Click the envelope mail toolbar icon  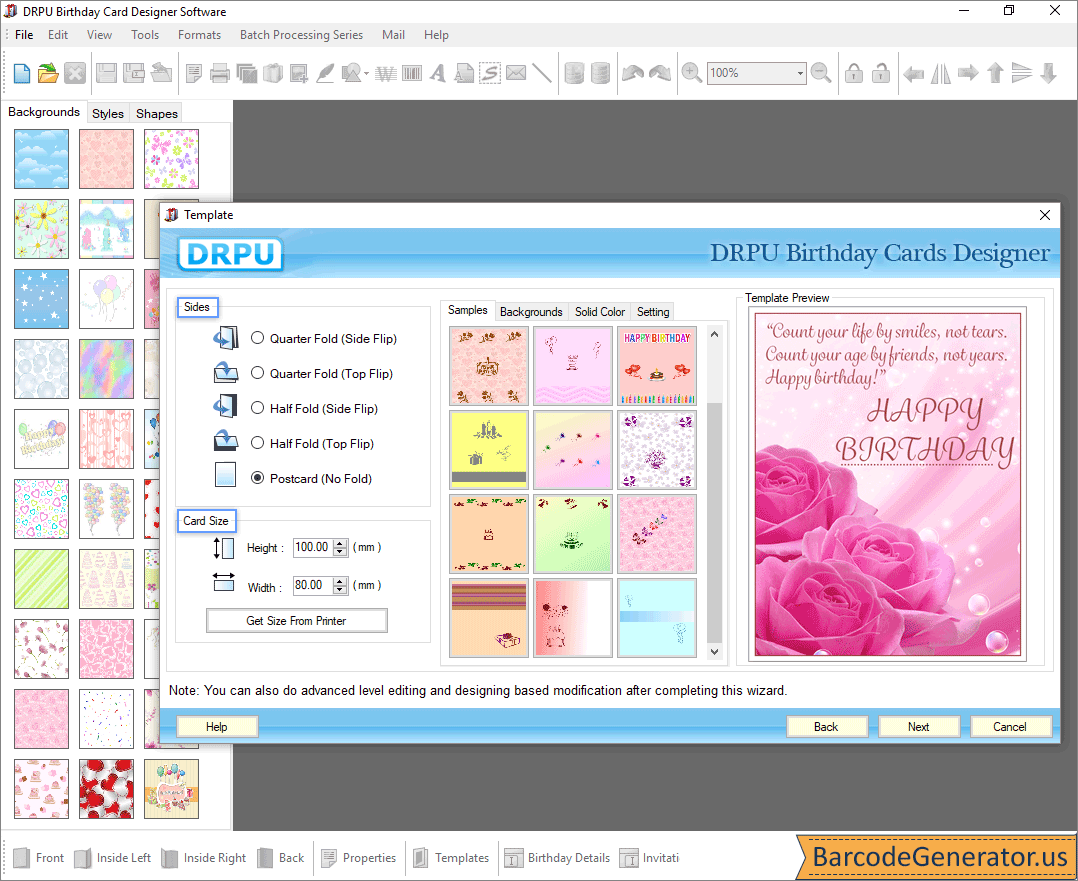[516, 73]
